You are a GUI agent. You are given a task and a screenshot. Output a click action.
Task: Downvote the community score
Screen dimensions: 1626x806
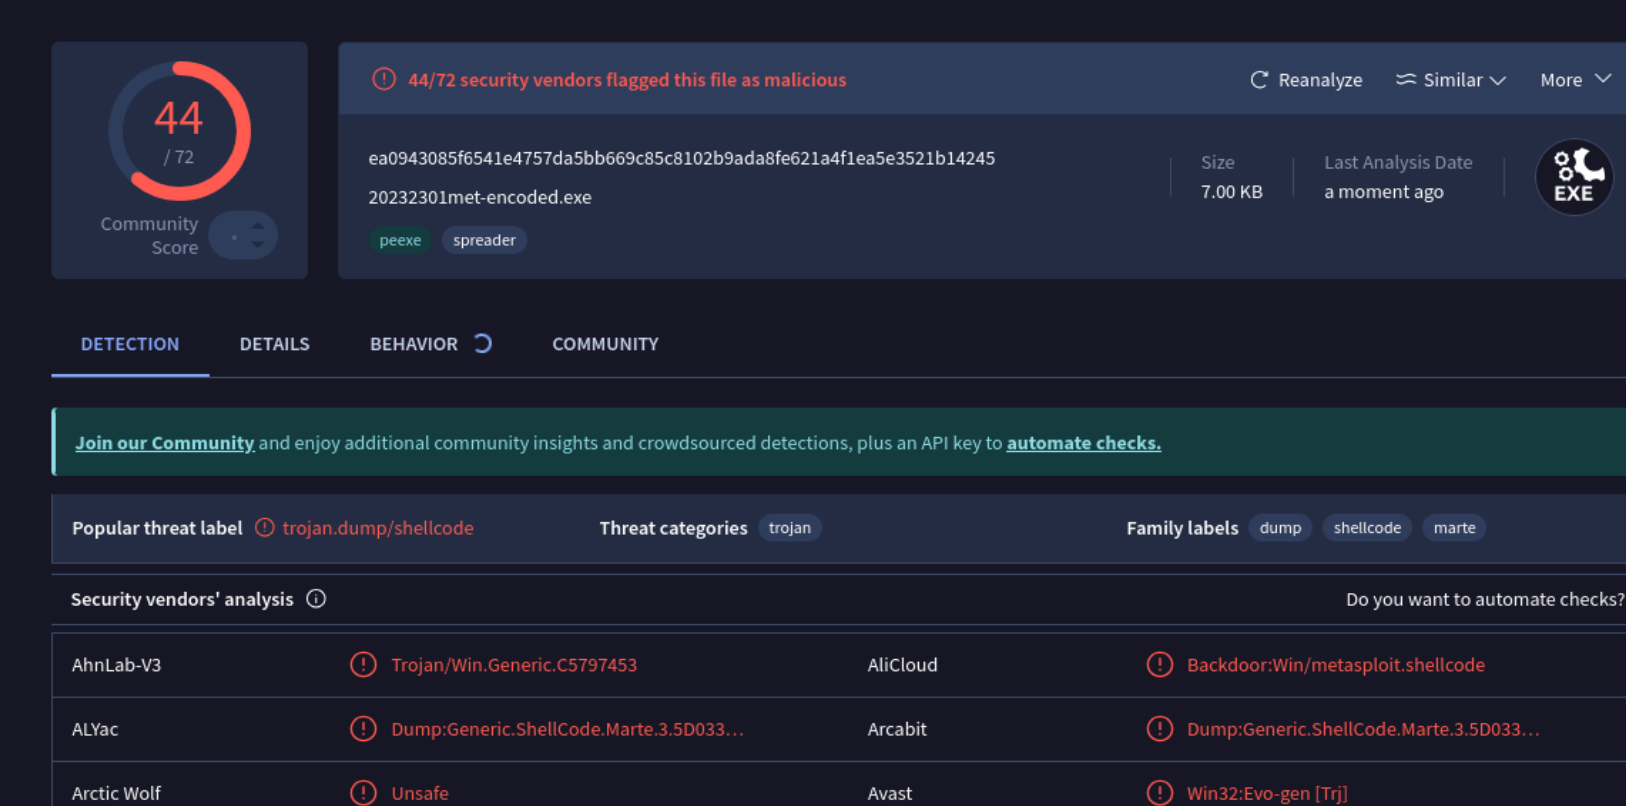coord(258,245)
